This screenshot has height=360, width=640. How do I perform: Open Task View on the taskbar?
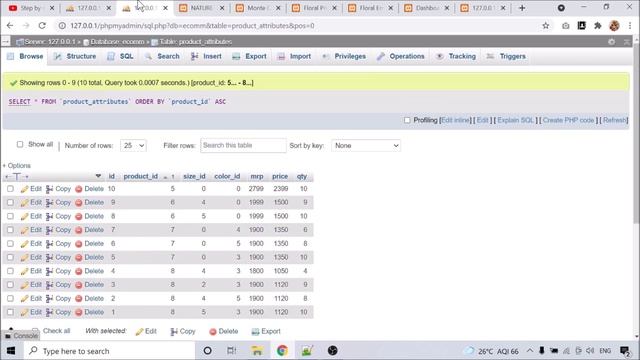(x=232, y=351)
